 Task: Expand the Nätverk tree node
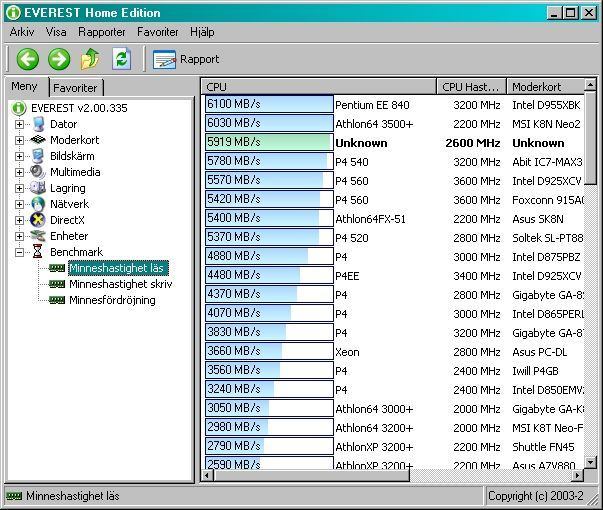click(19, 204)
